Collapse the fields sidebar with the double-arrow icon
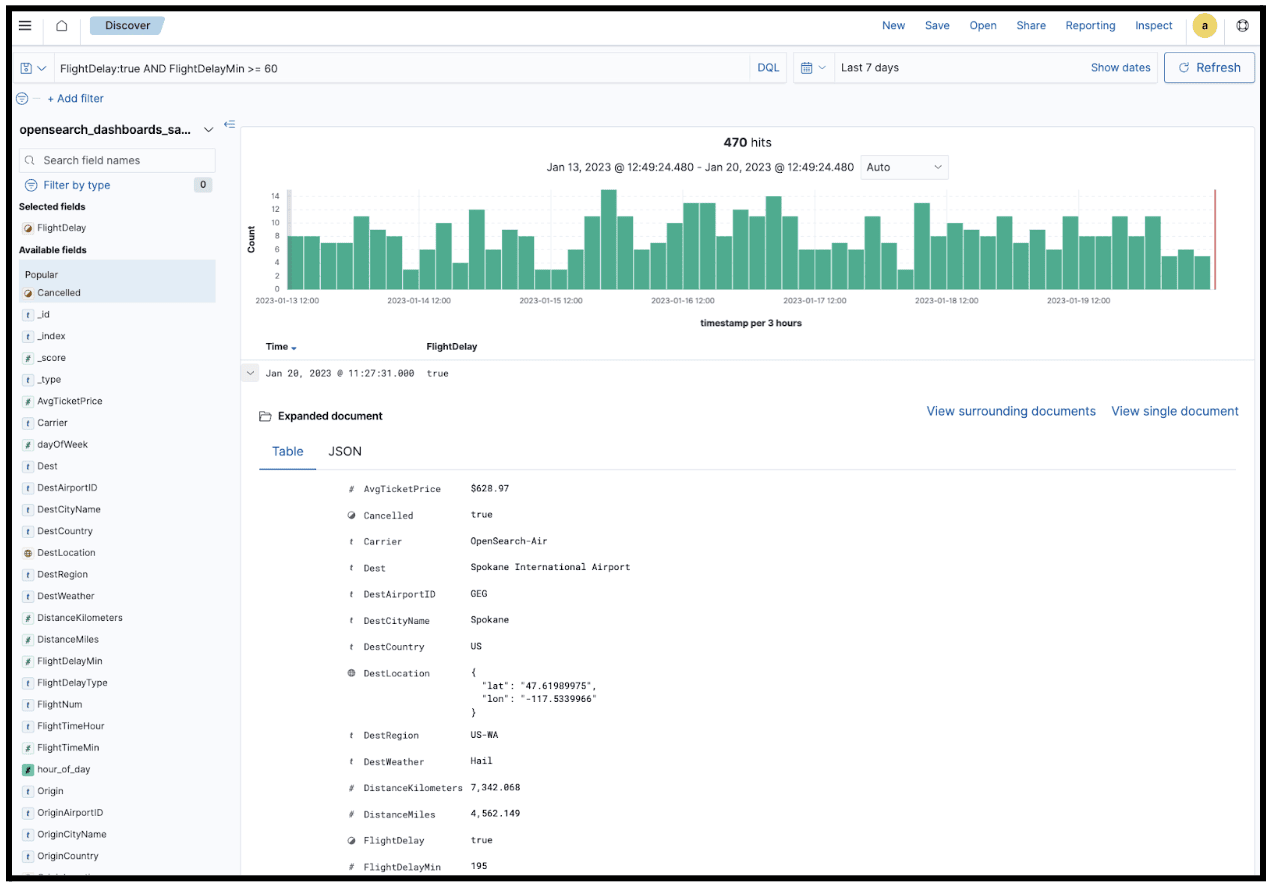This screenshot has height=886, width=1272. pyautogui.click(x=230, y=124)
